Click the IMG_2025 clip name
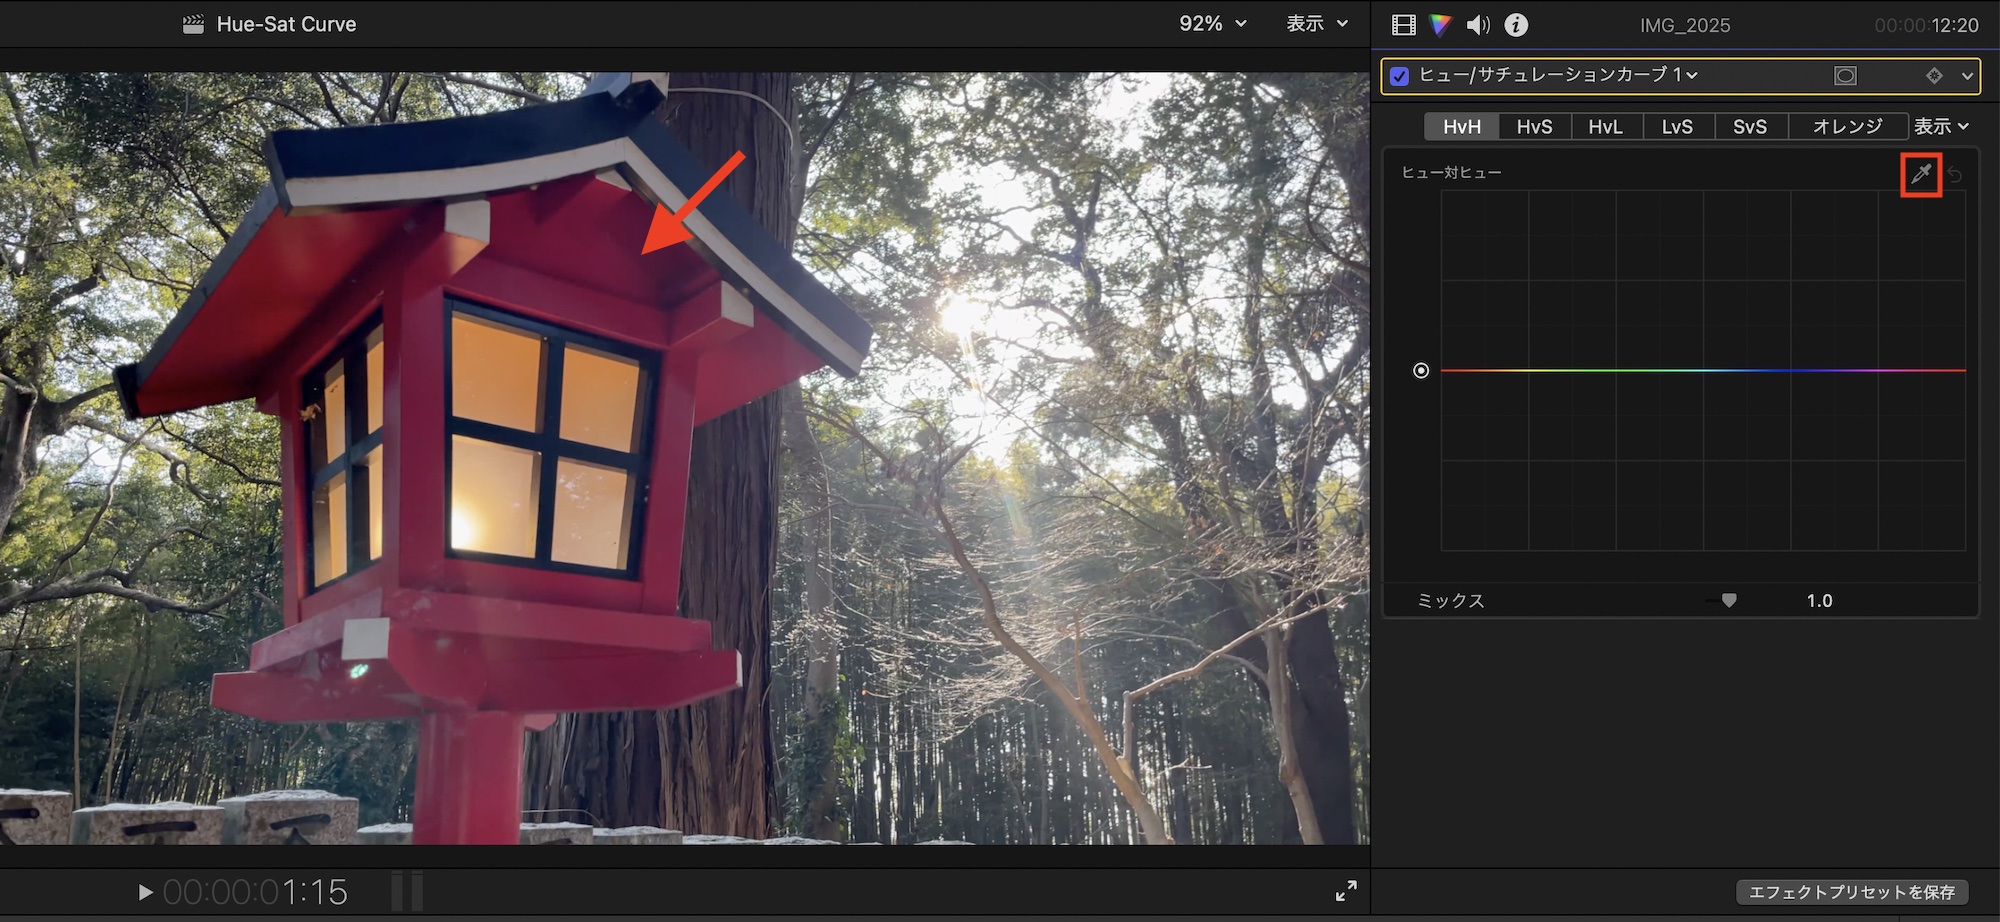 point(1685,25)
